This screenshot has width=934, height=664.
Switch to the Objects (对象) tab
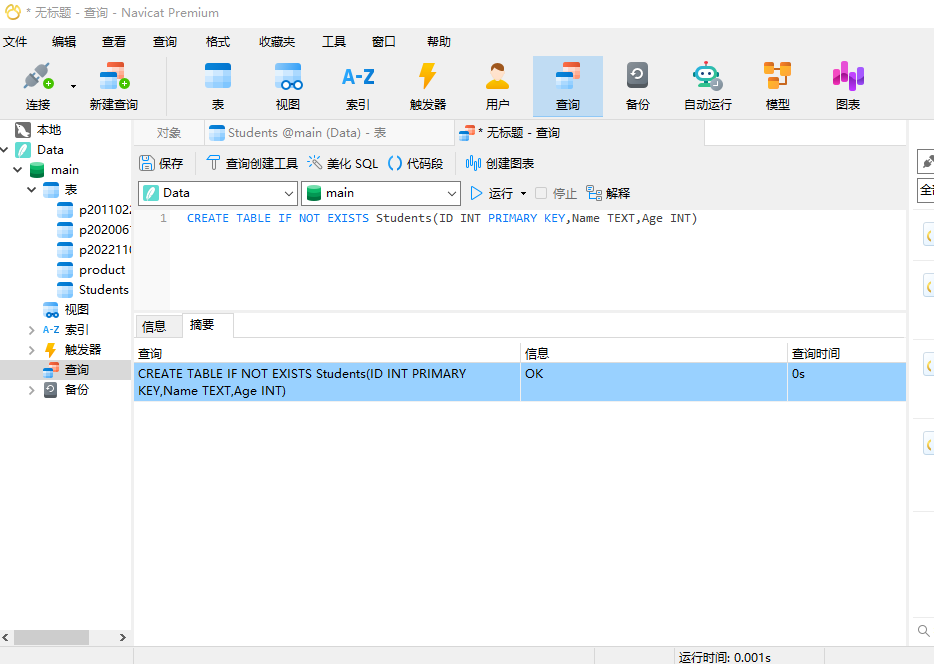169,133
